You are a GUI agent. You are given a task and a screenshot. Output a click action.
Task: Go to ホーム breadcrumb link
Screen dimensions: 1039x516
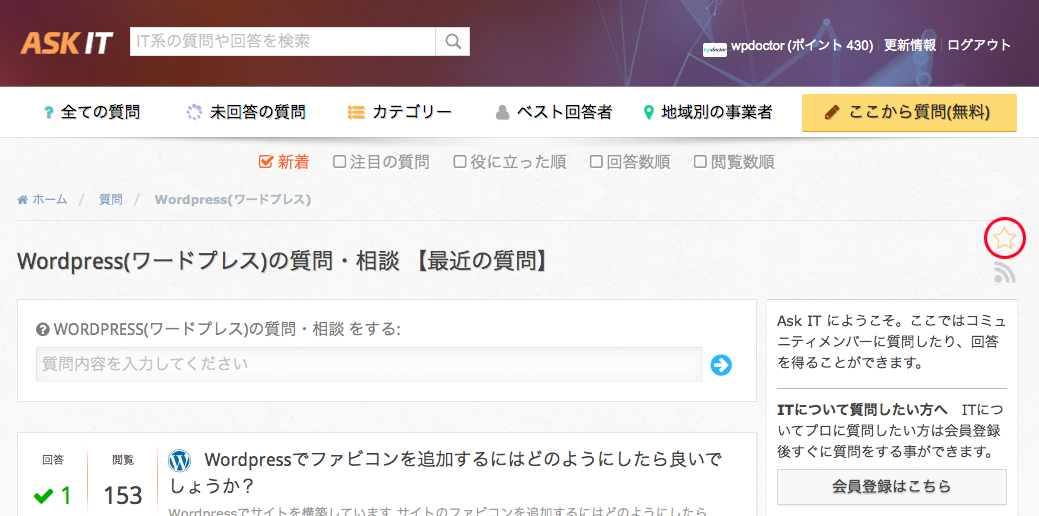(x=50, y=199)
